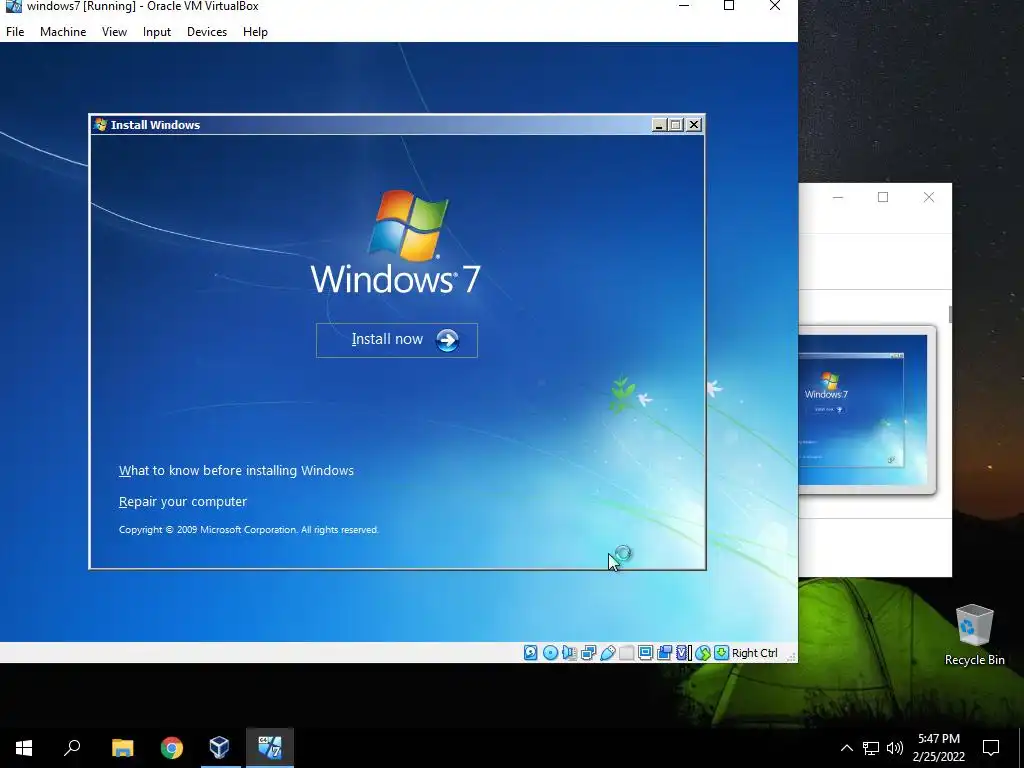
Task: Click the hard disk activity indicator icon
Action: point(530,652)
